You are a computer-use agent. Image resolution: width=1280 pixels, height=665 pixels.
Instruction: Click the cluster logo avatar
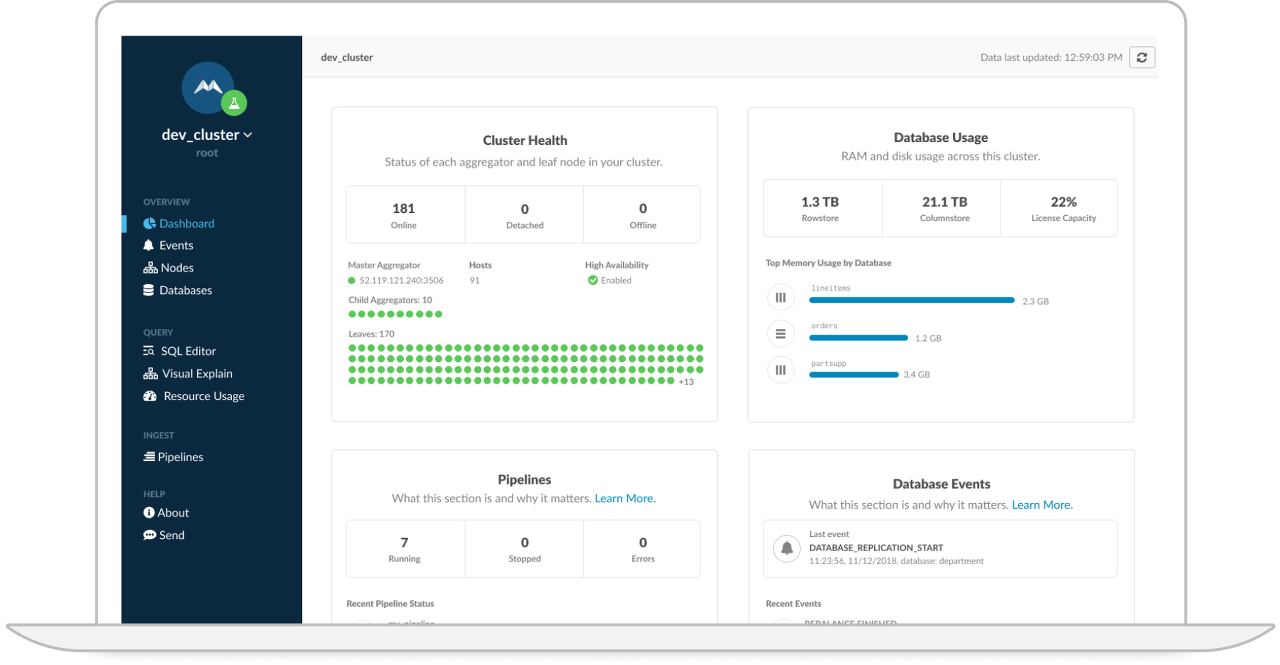tap(208, 88)
